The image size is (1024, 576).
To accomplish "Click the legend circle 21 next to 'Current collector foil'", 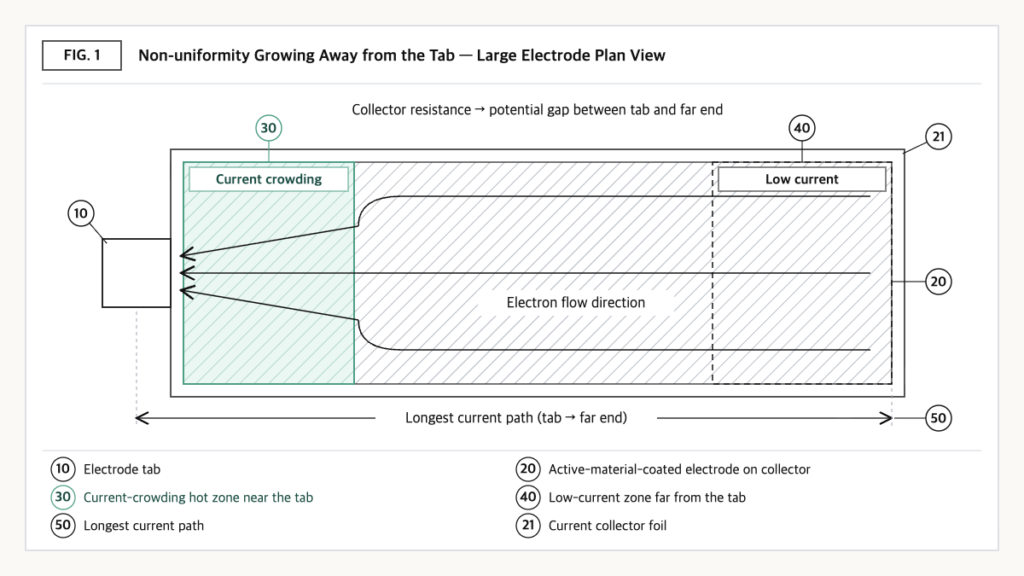I will [x=528, y=525].
